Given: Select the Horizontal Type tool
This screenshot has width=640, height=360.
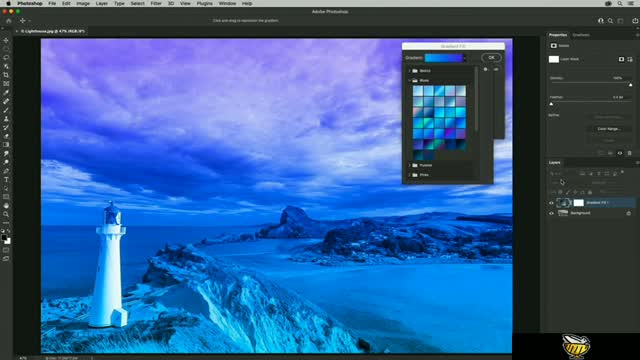Looking at the screenshot, I should [6, 180].
